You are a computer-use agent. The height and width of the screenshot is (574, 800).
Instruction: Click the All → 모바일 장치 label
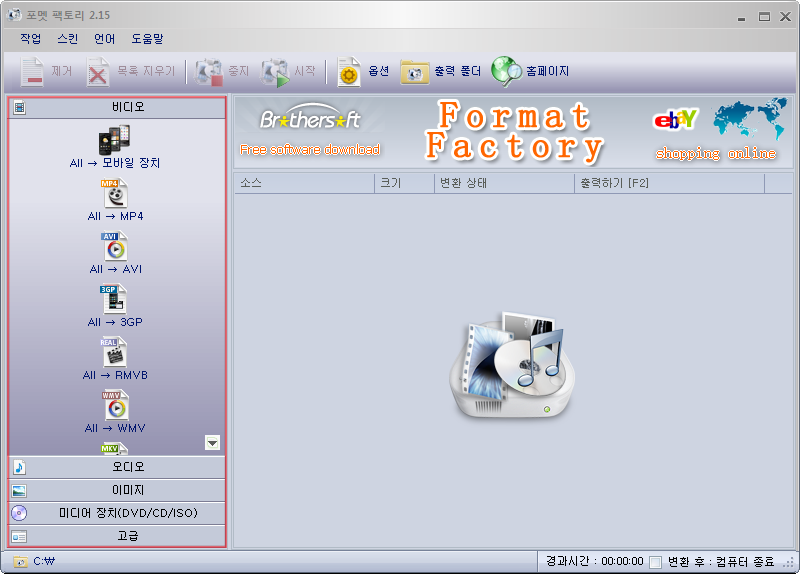(x=115, y=163)
